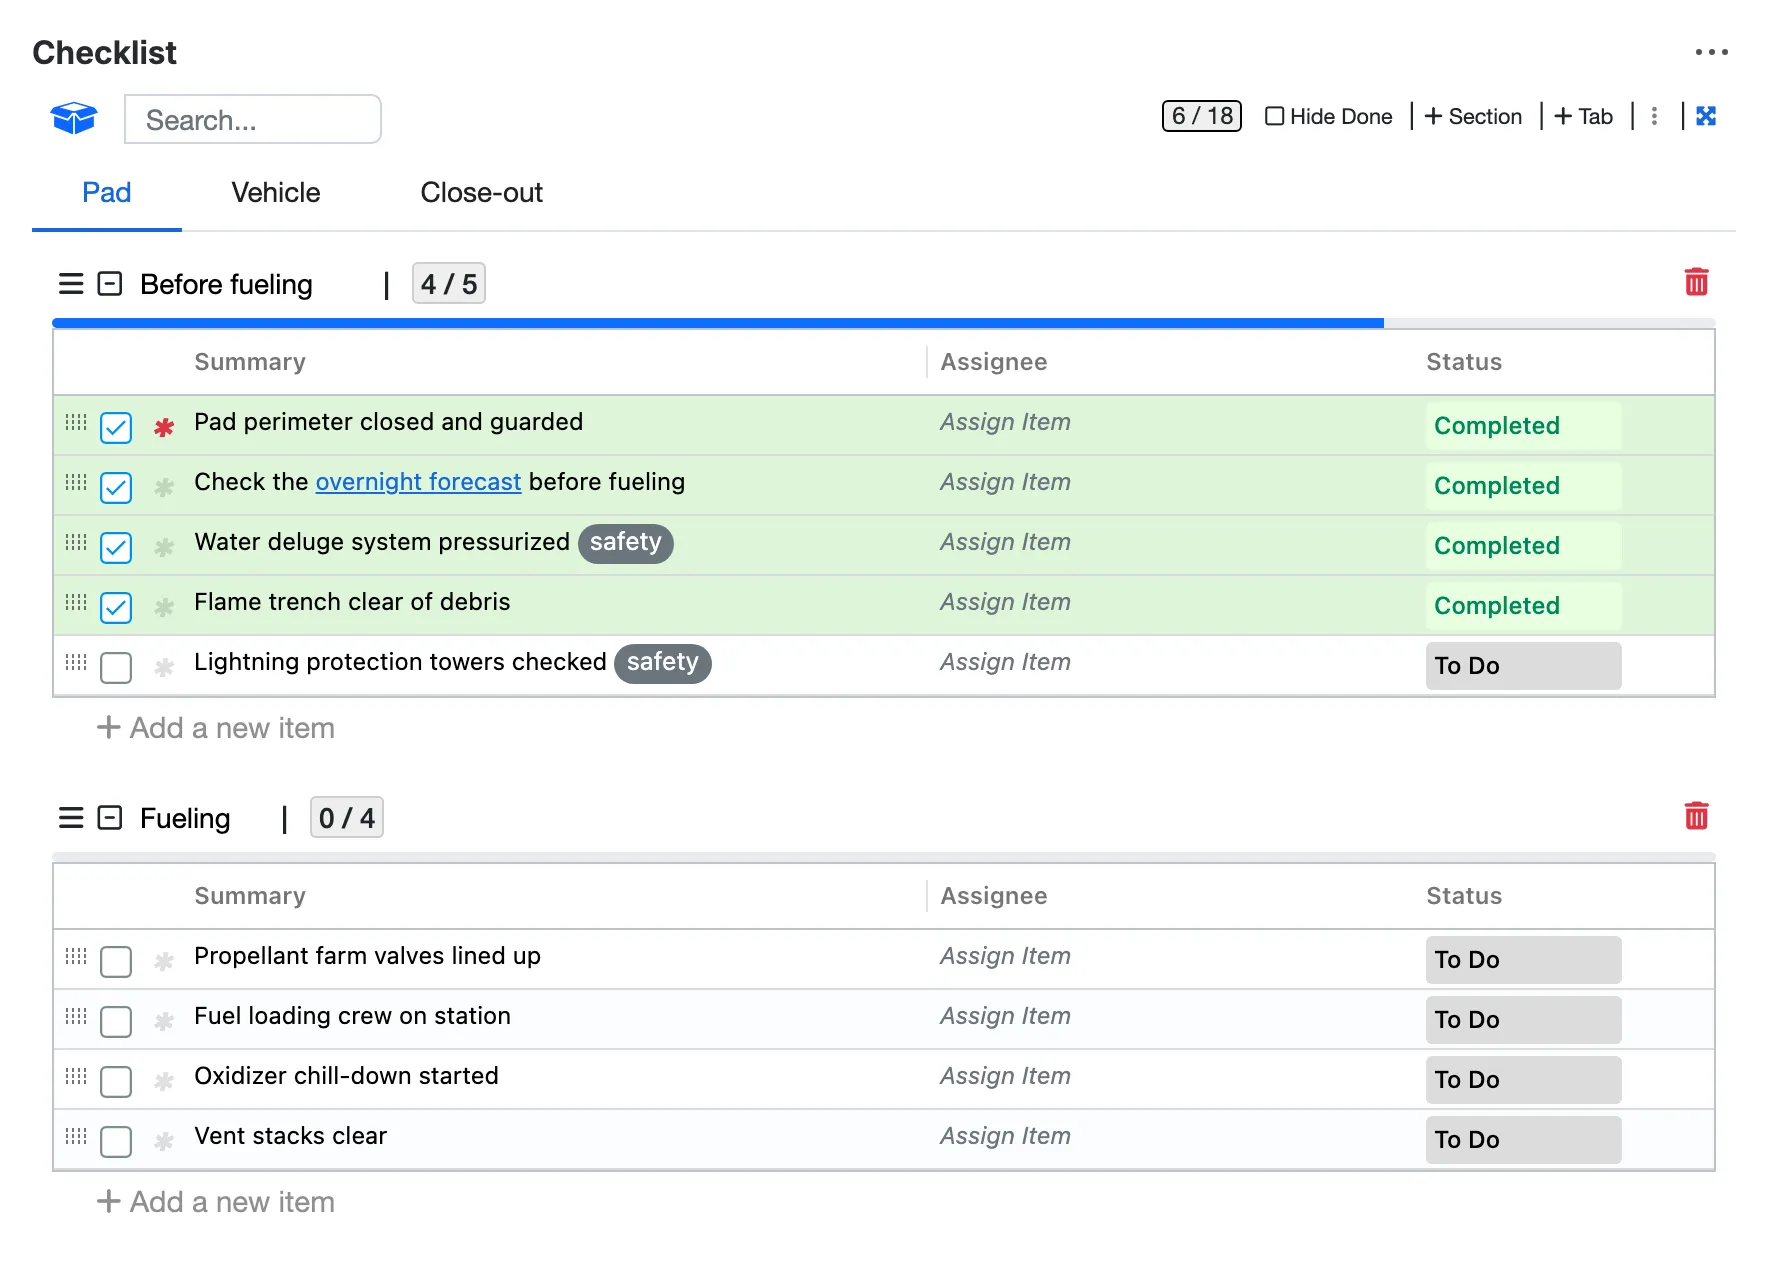Toggle red mandatory star on Pad perimeter item
Screen dimensions: 1768x1286
coord(164,427)
